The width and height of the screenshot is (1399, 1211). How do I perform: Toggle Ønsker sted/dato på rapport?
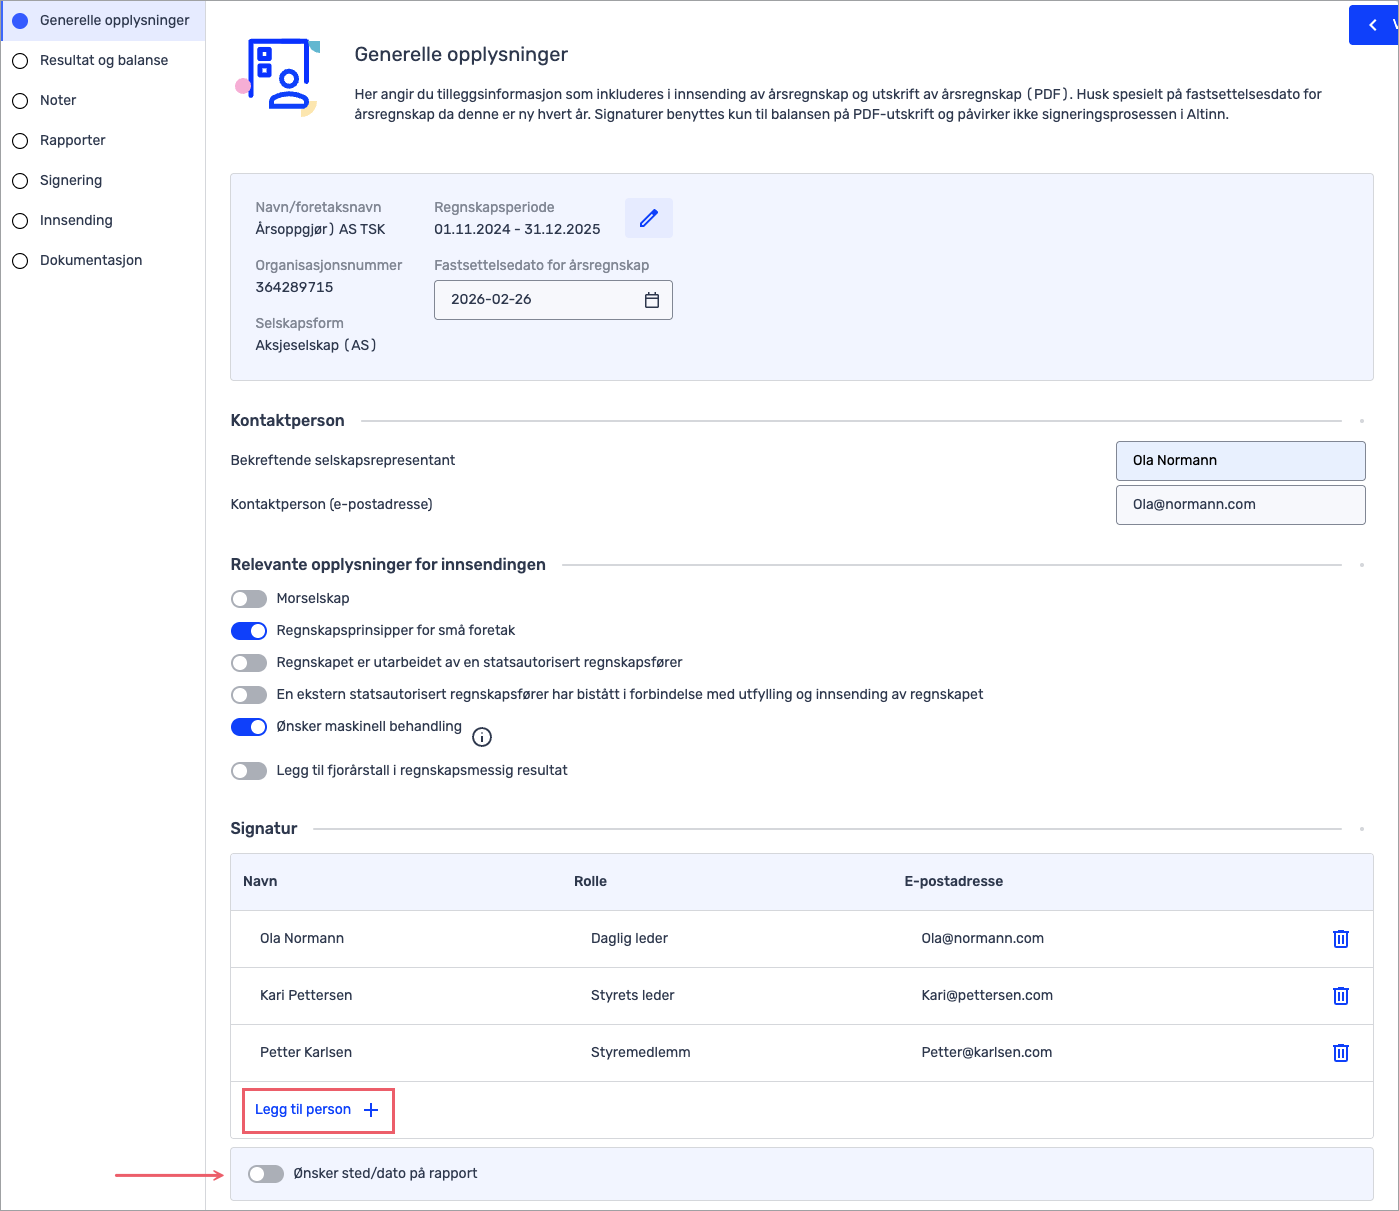[266, 1174]
